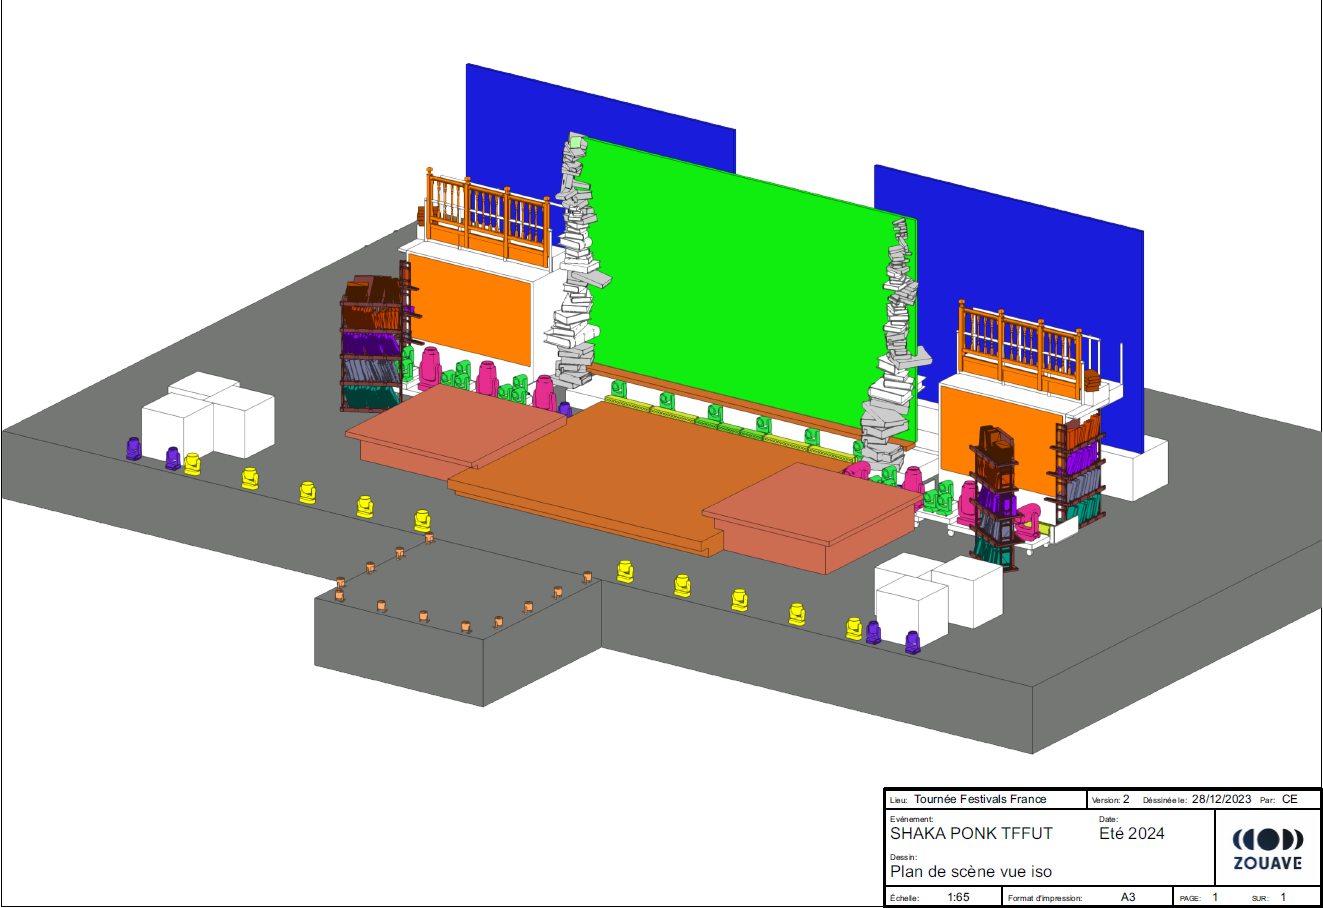This screenshot has width=1323, height=908.
Task: Click the "Tournée Festivals France" venue text
Action: [980, 799]
